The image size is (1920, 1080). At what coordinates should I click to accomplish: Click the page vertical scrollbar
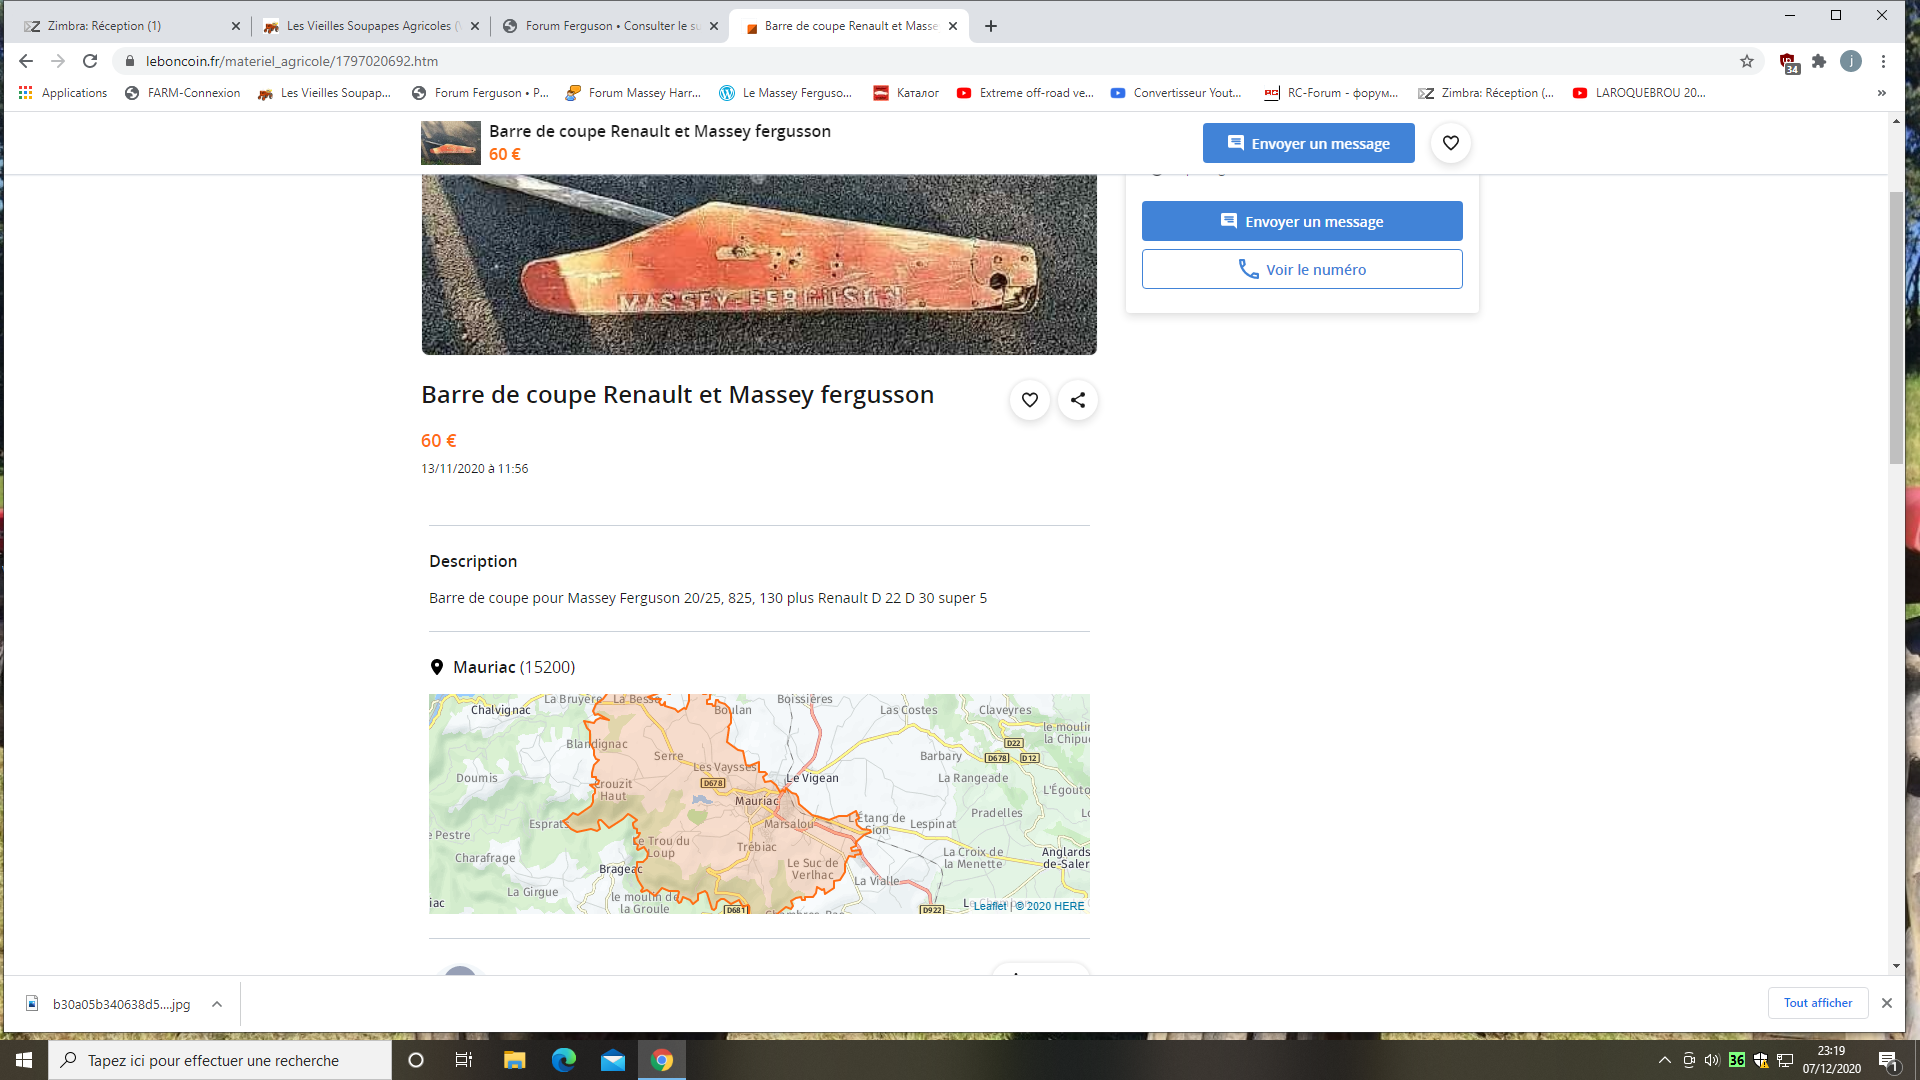pos(1895,330)
